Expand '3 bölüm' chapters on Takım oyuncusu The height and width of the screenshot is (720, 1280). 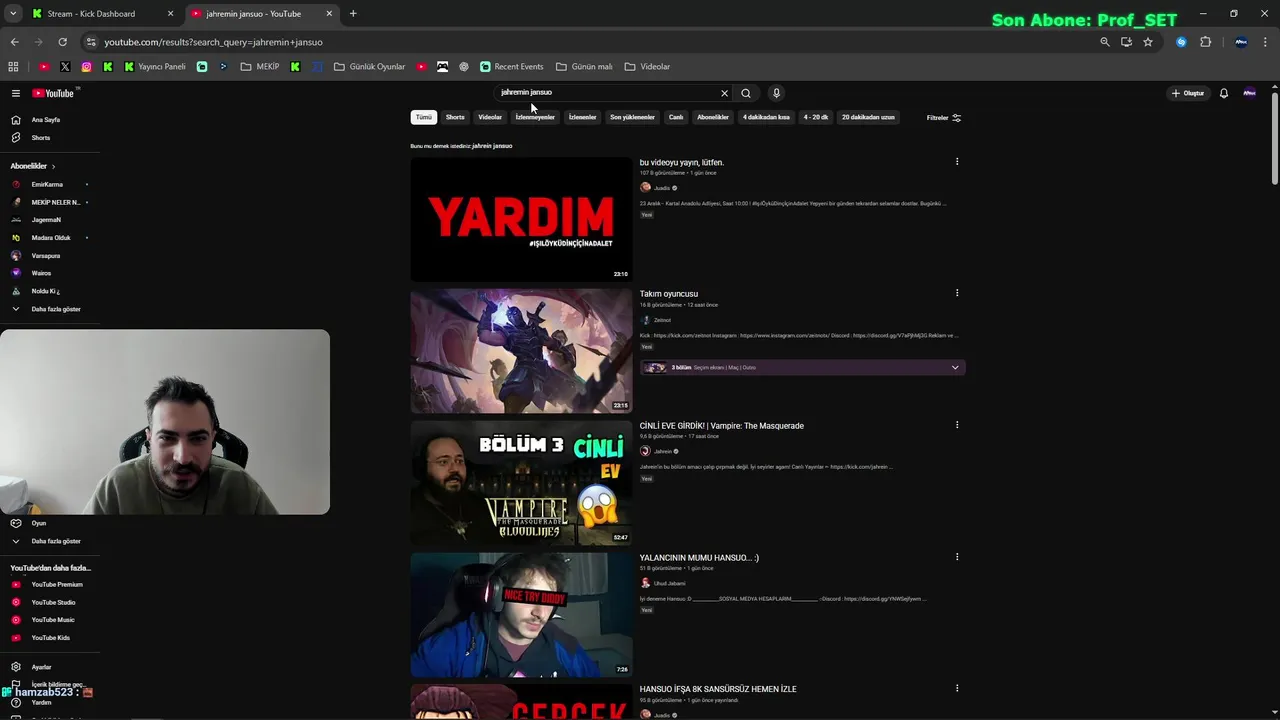955,367
